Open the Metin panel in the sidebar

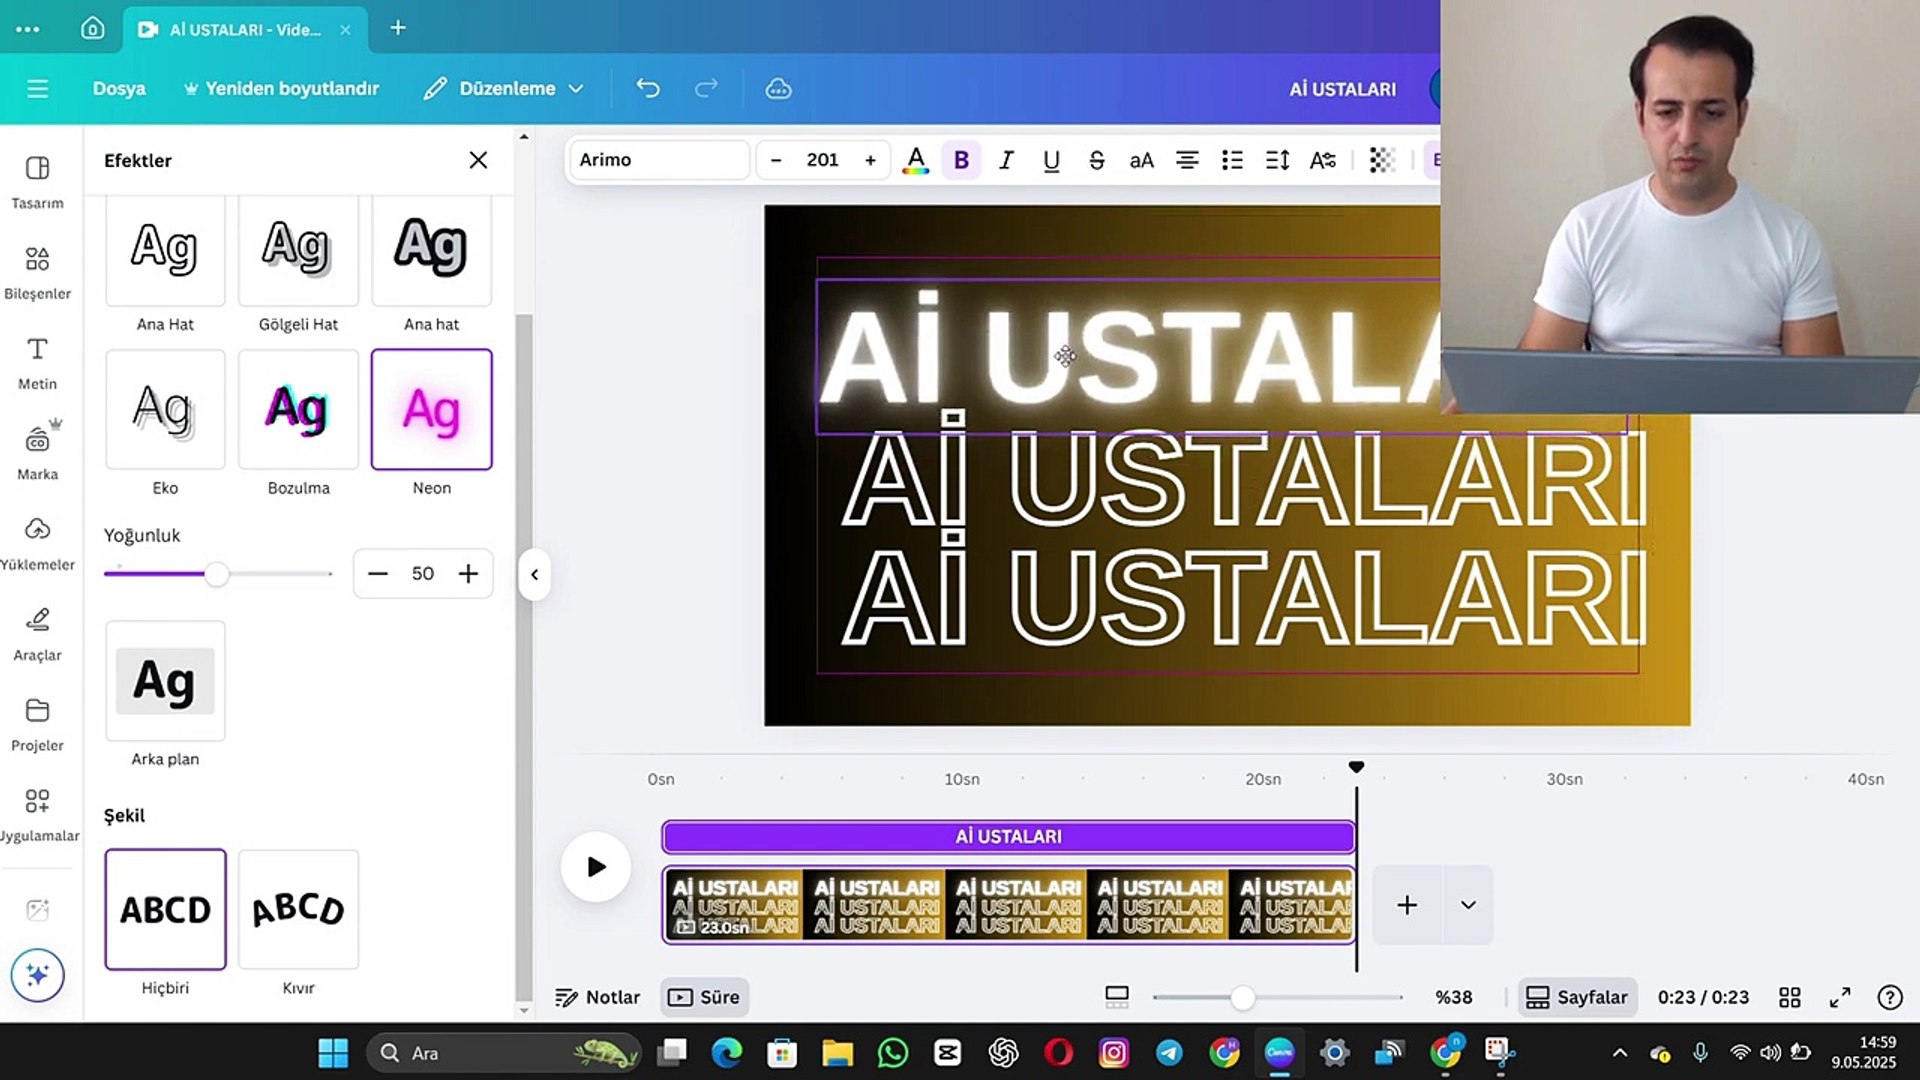coord(37,362)
